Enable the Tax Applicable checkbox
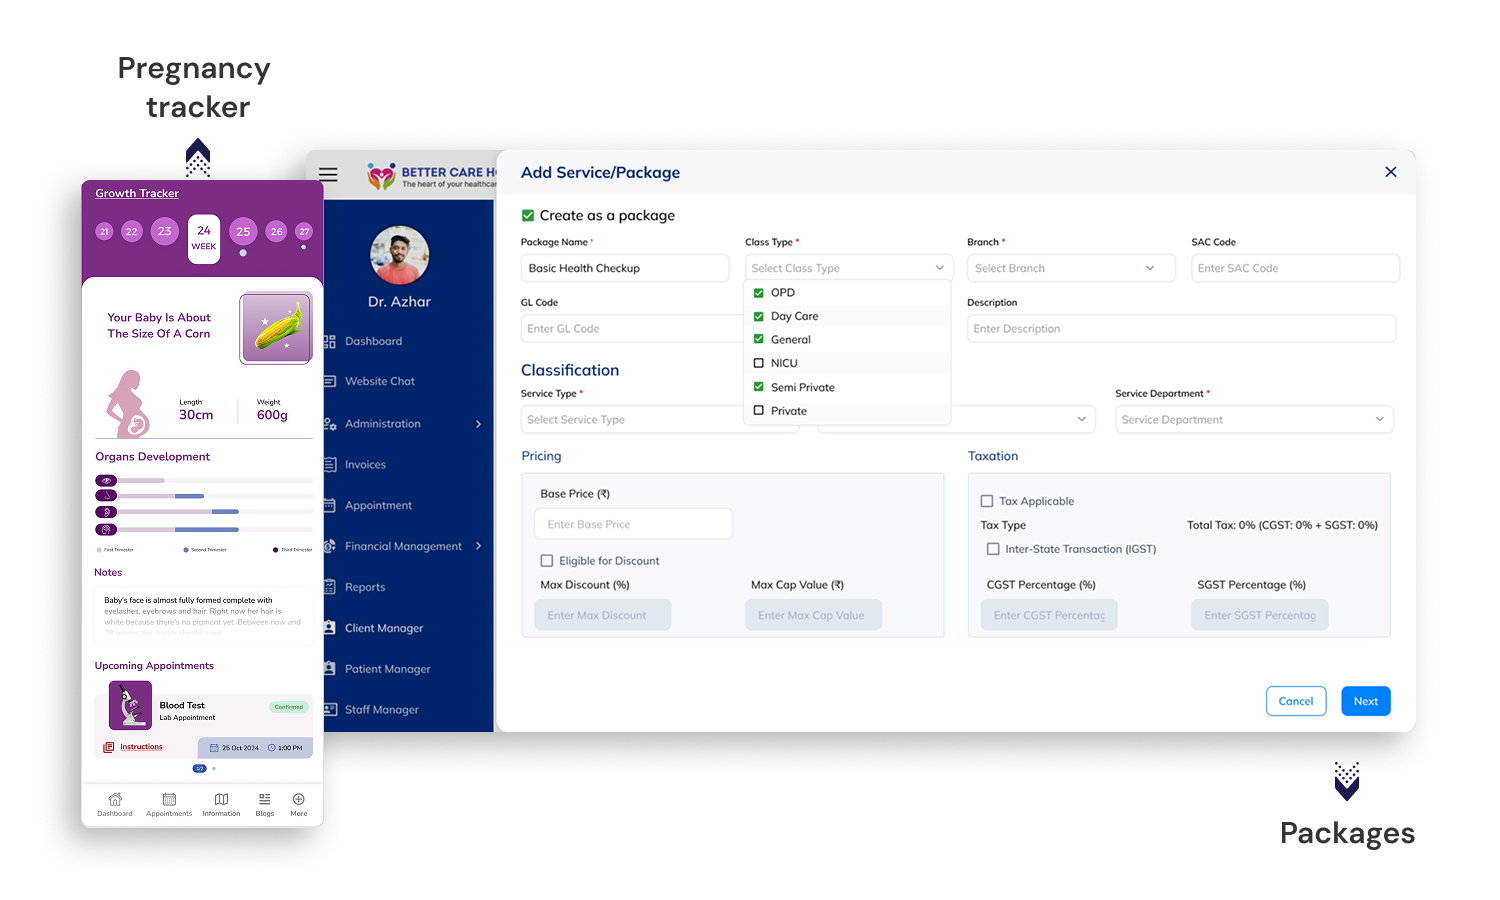 [987, 501]
